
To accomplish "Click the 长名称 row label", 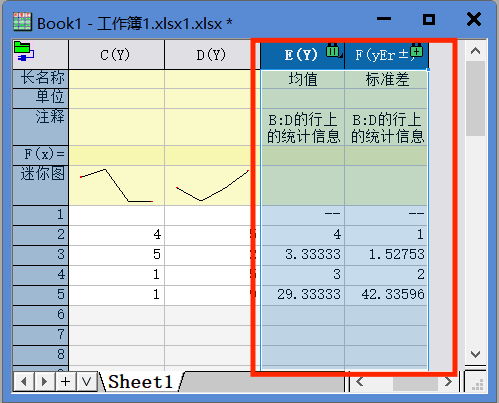I will pyautogui.click(x=41, y=78).
